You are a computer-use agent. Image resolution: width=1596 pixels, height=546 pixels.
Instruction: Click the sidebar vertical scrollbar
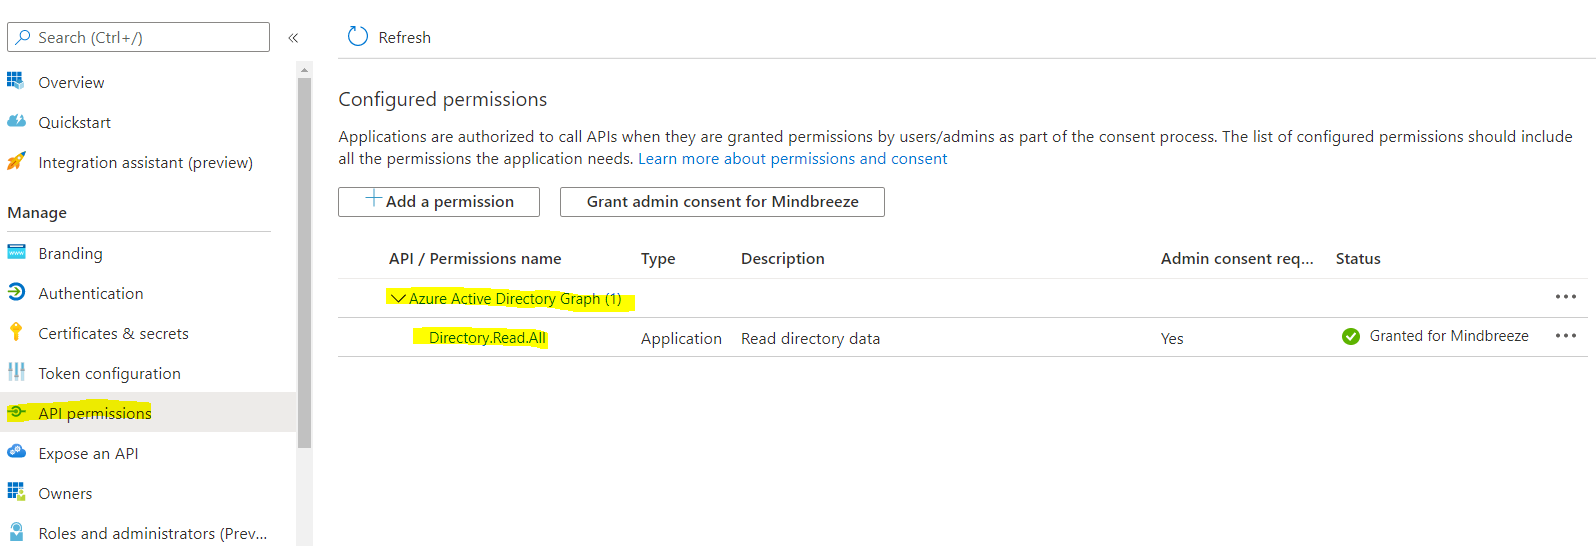304,260
